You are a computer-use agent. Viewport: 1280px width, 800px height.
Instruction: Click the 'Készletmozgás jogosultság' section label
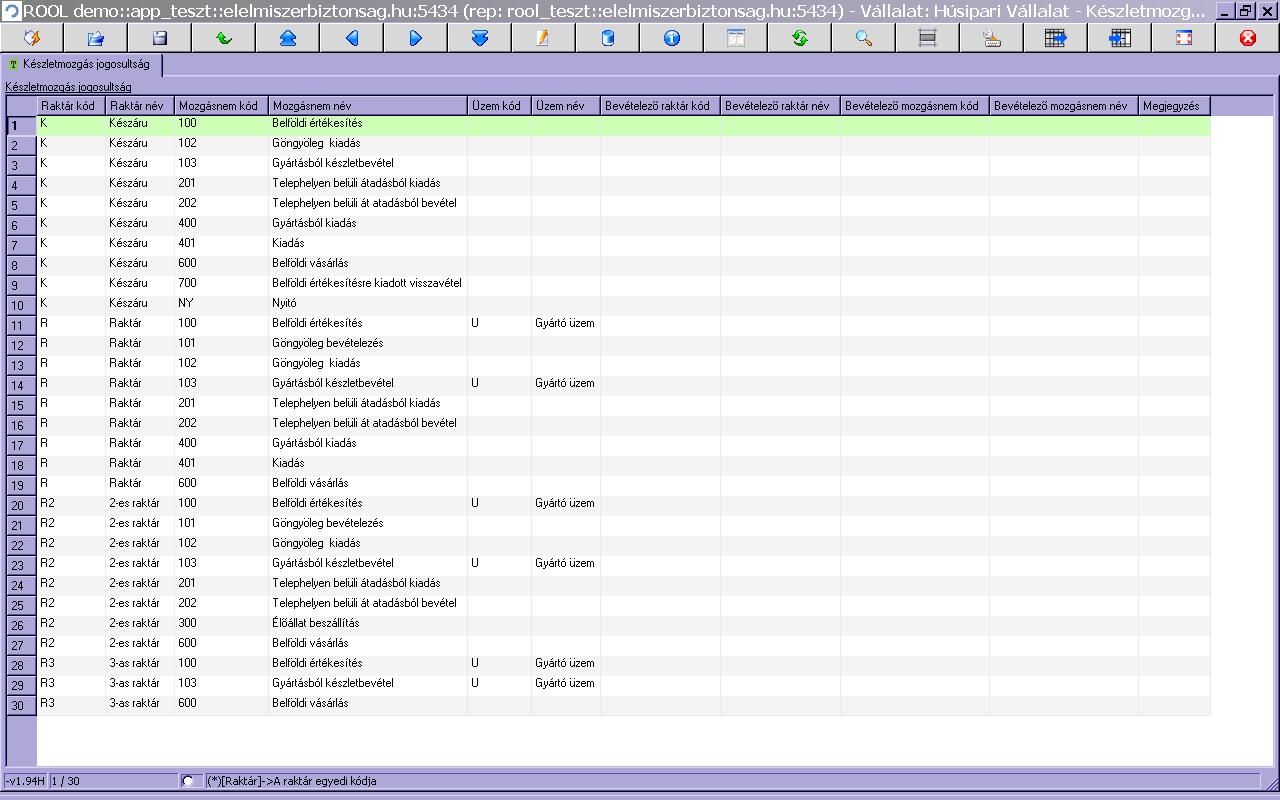pos(68,87)
